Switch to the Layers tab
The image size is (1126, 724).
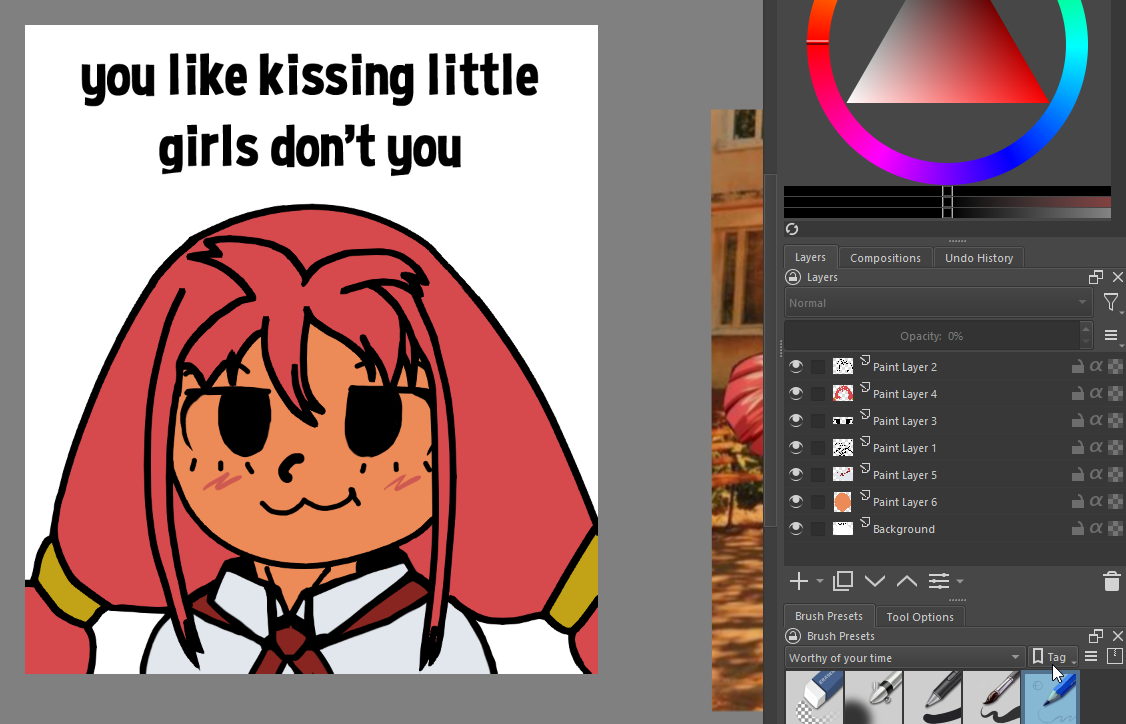coord(810,257)
